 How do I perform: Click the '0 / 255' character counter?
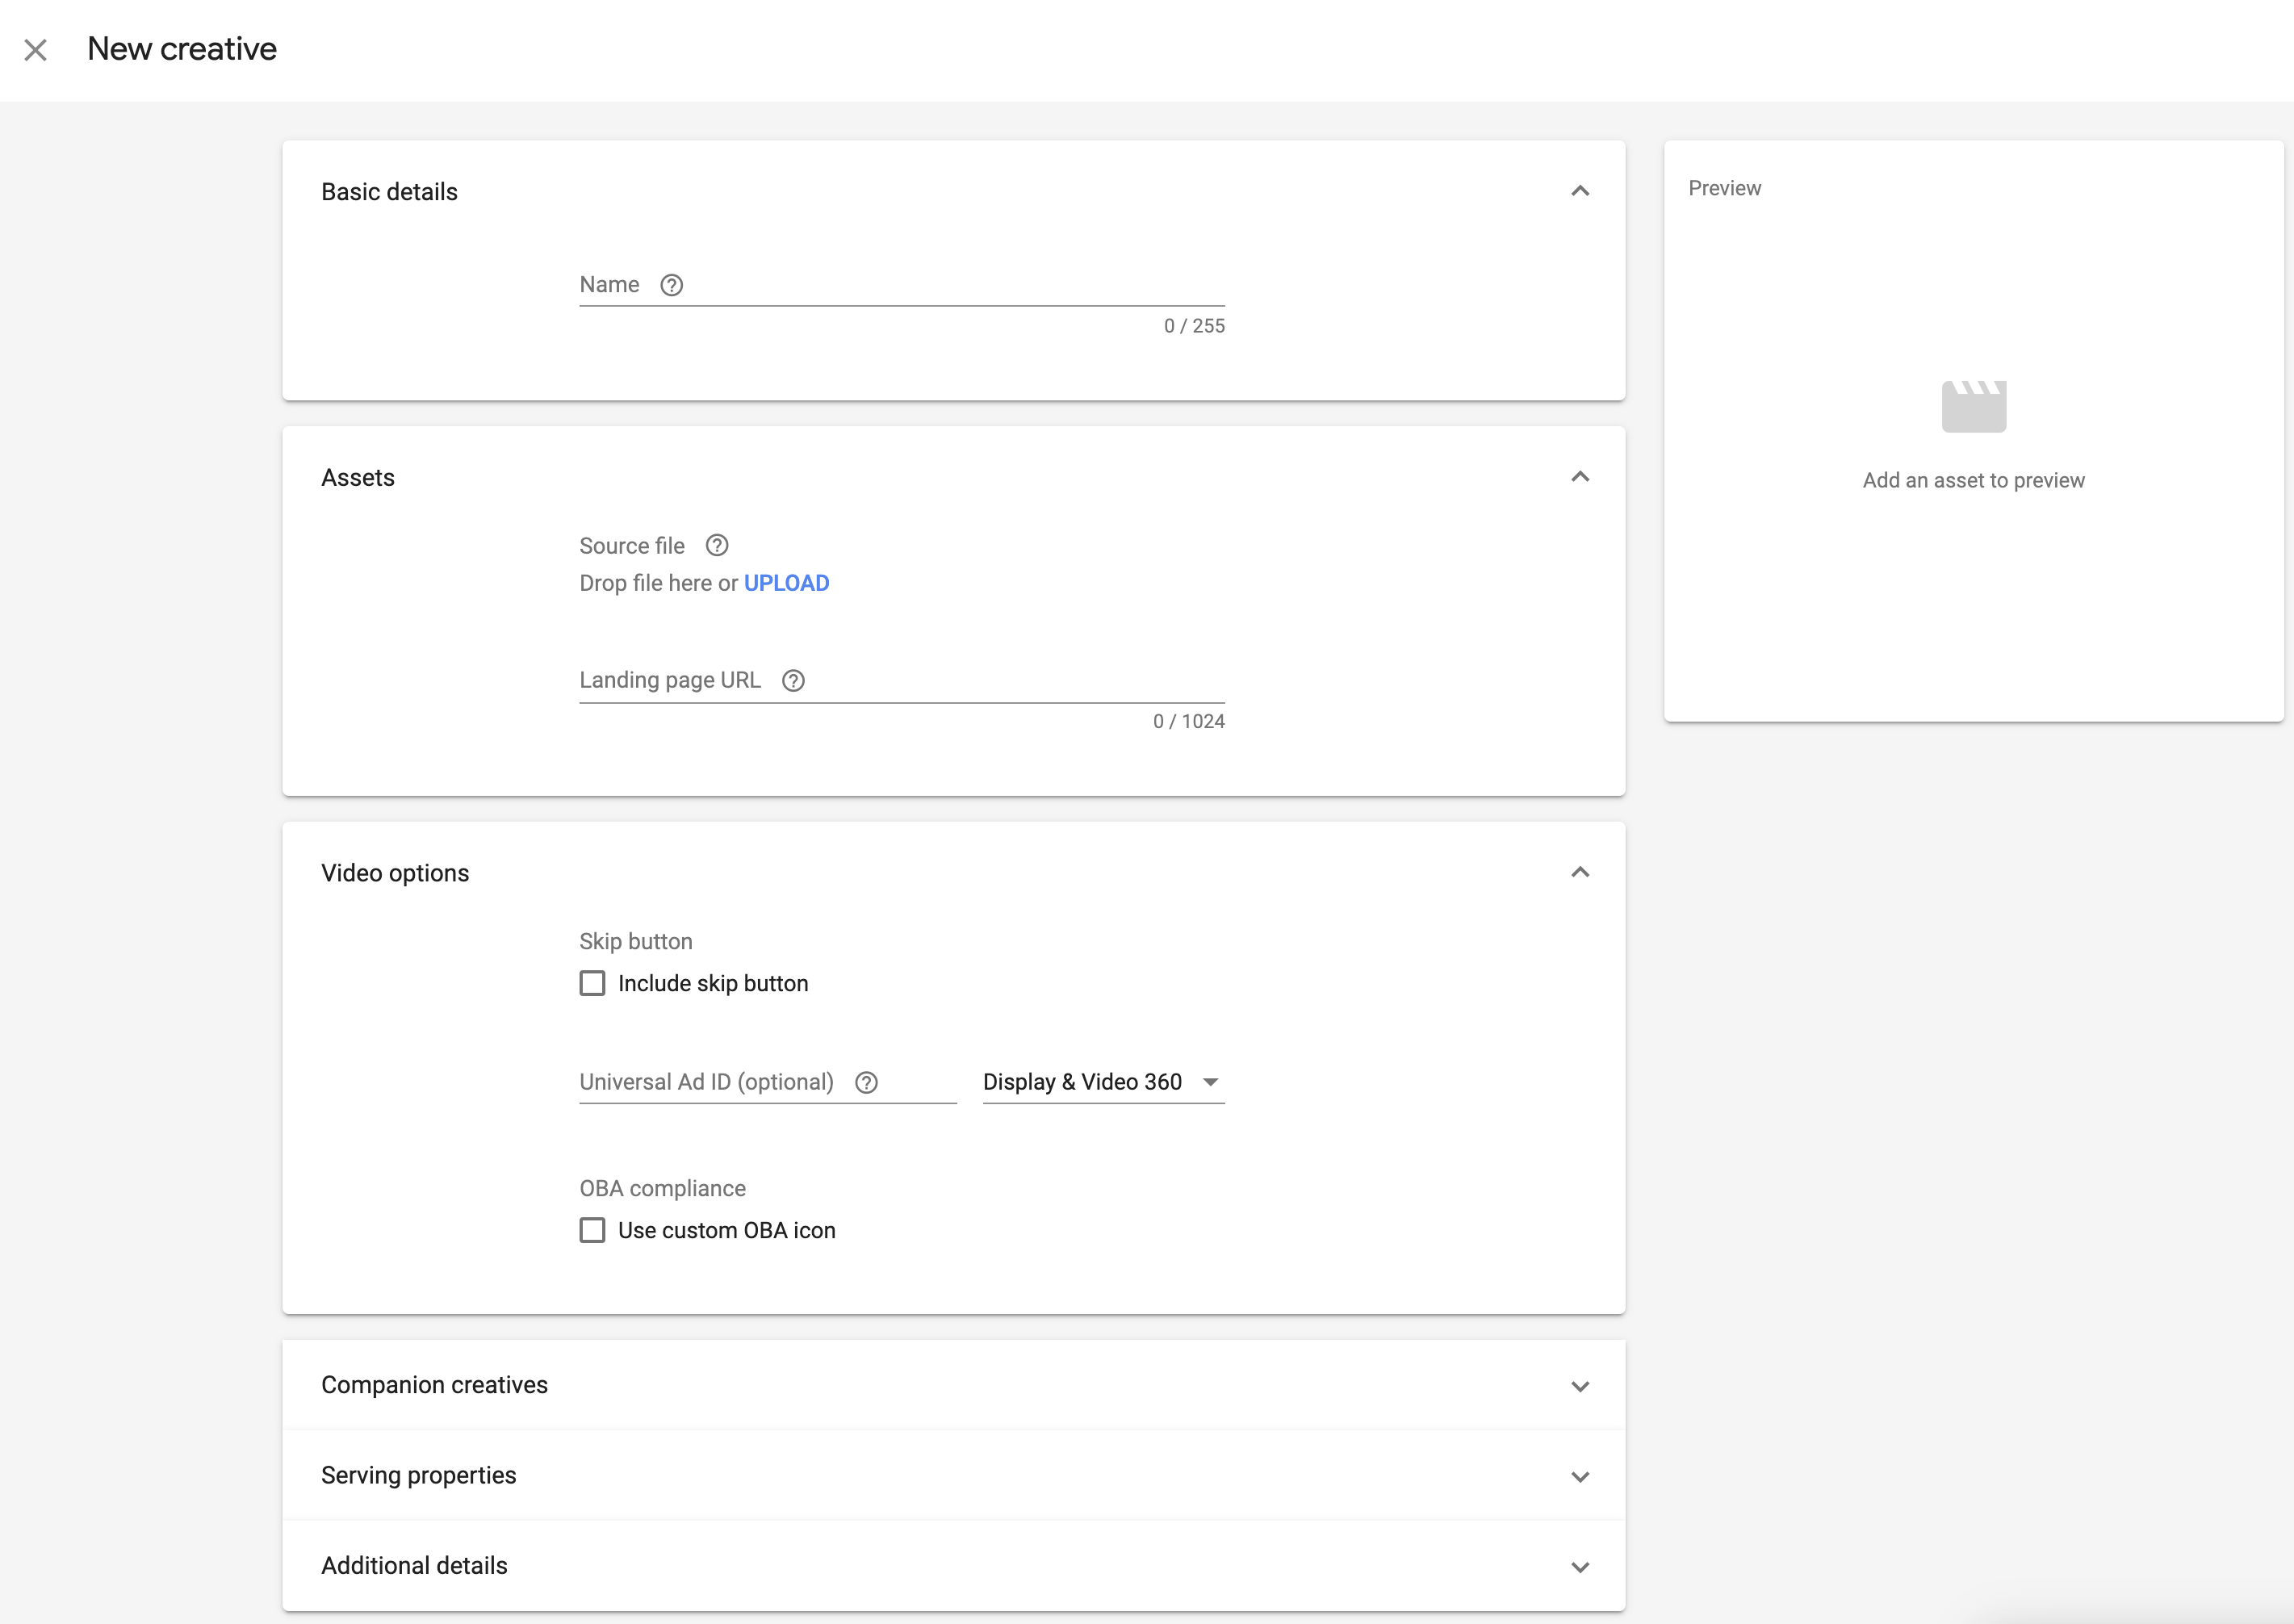pyautogui.click(x=1194, y=326)
